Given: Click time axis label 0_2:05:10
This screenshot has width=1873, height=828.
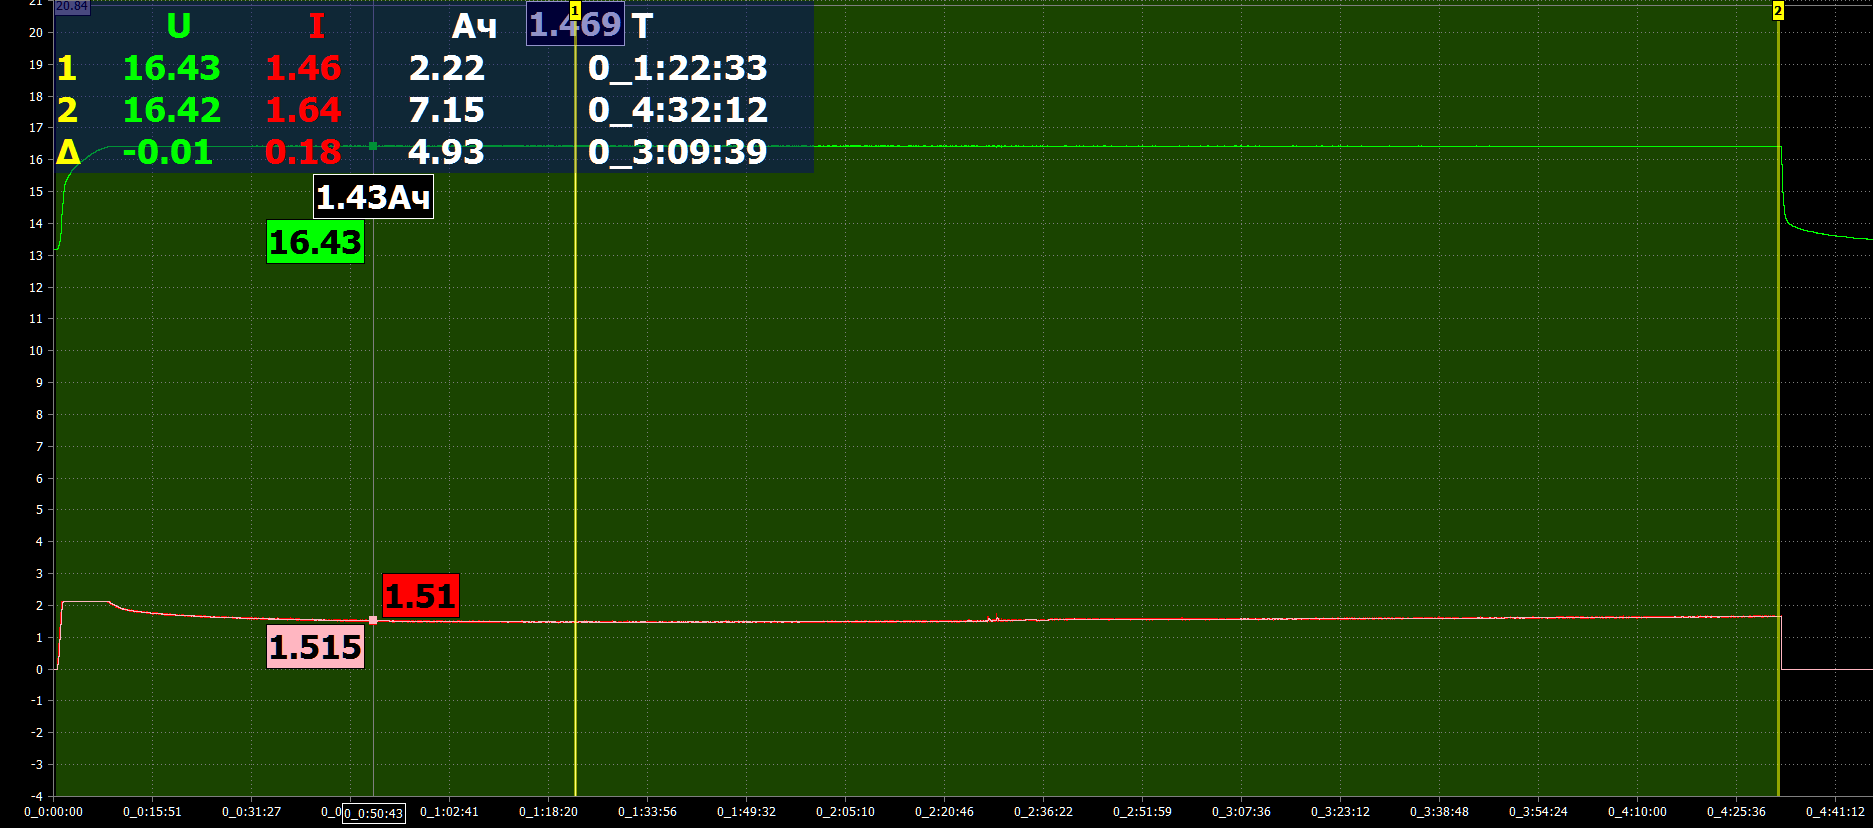Looking at the screenshot, I should (x=845, y=812).
